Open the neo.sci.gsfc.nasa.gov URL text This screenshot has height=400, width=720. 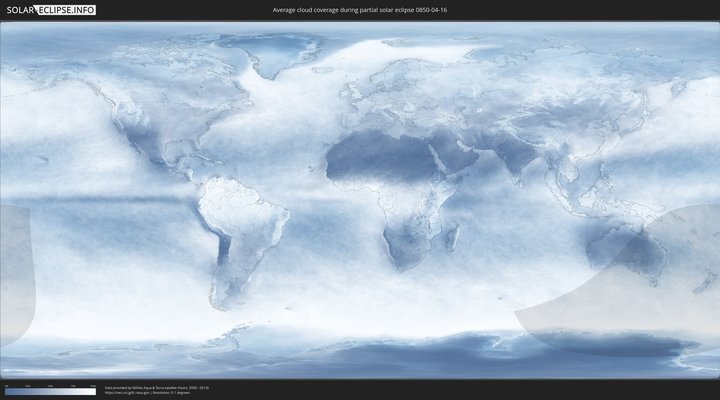click(128, 393)
